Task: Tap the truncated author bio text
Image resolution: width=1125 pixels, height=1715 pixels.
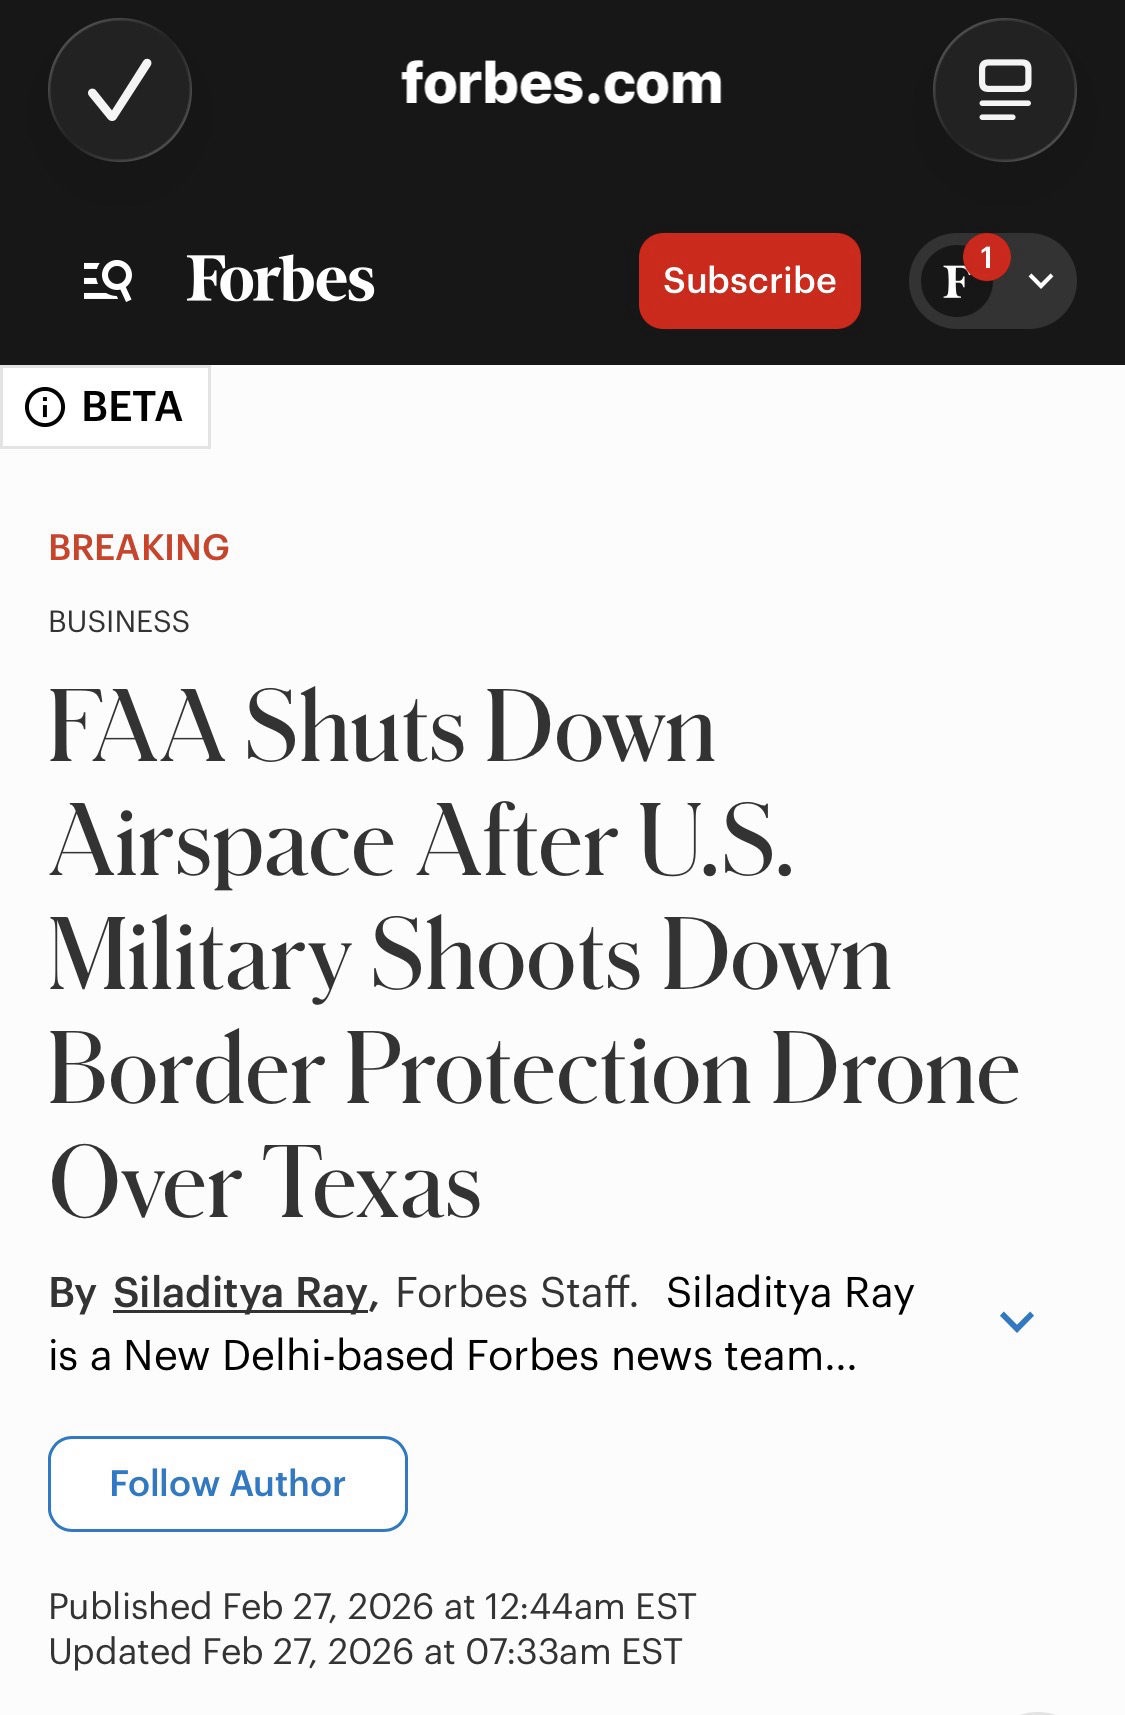Action: coord(452,1356)
